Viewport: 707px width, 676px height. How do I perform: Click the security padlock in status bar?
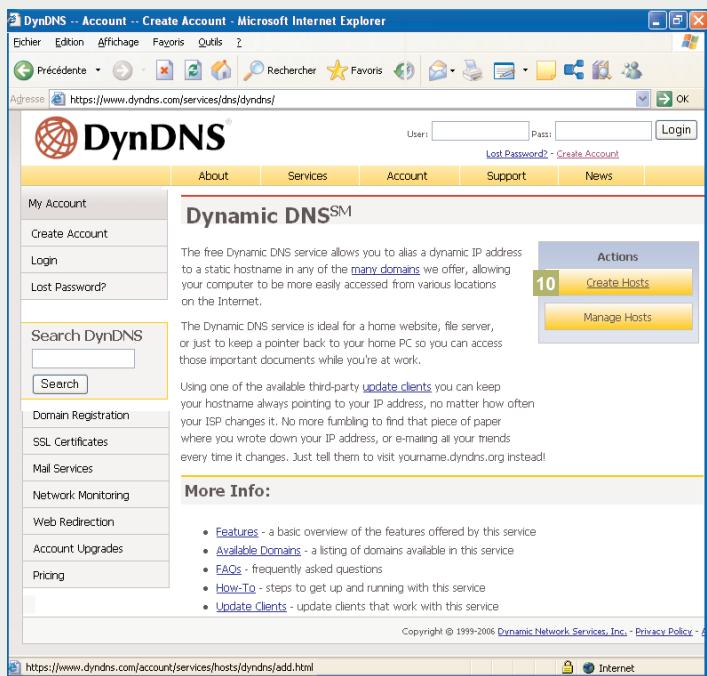pos(568,667)
